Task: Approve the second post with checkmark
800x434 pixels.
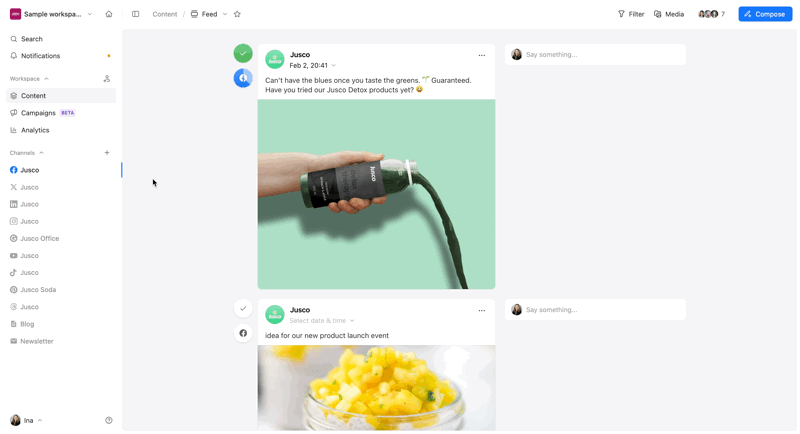Action: pyautogui.click(x=243, y=308)
